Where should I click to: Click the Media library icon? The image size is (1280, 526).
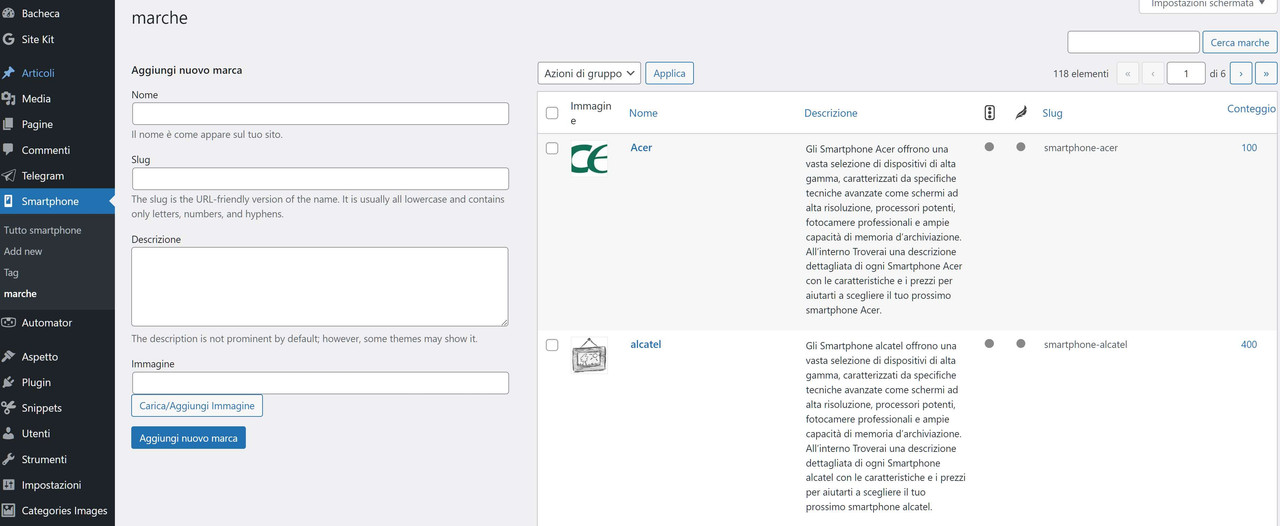pyautogui.click(x=9, y=99)
